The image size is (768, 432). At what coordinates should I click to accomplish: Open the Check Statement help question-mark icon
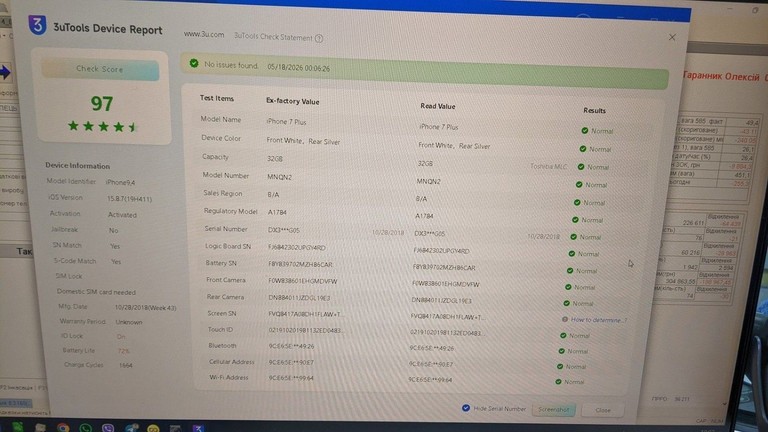point(319,38)
